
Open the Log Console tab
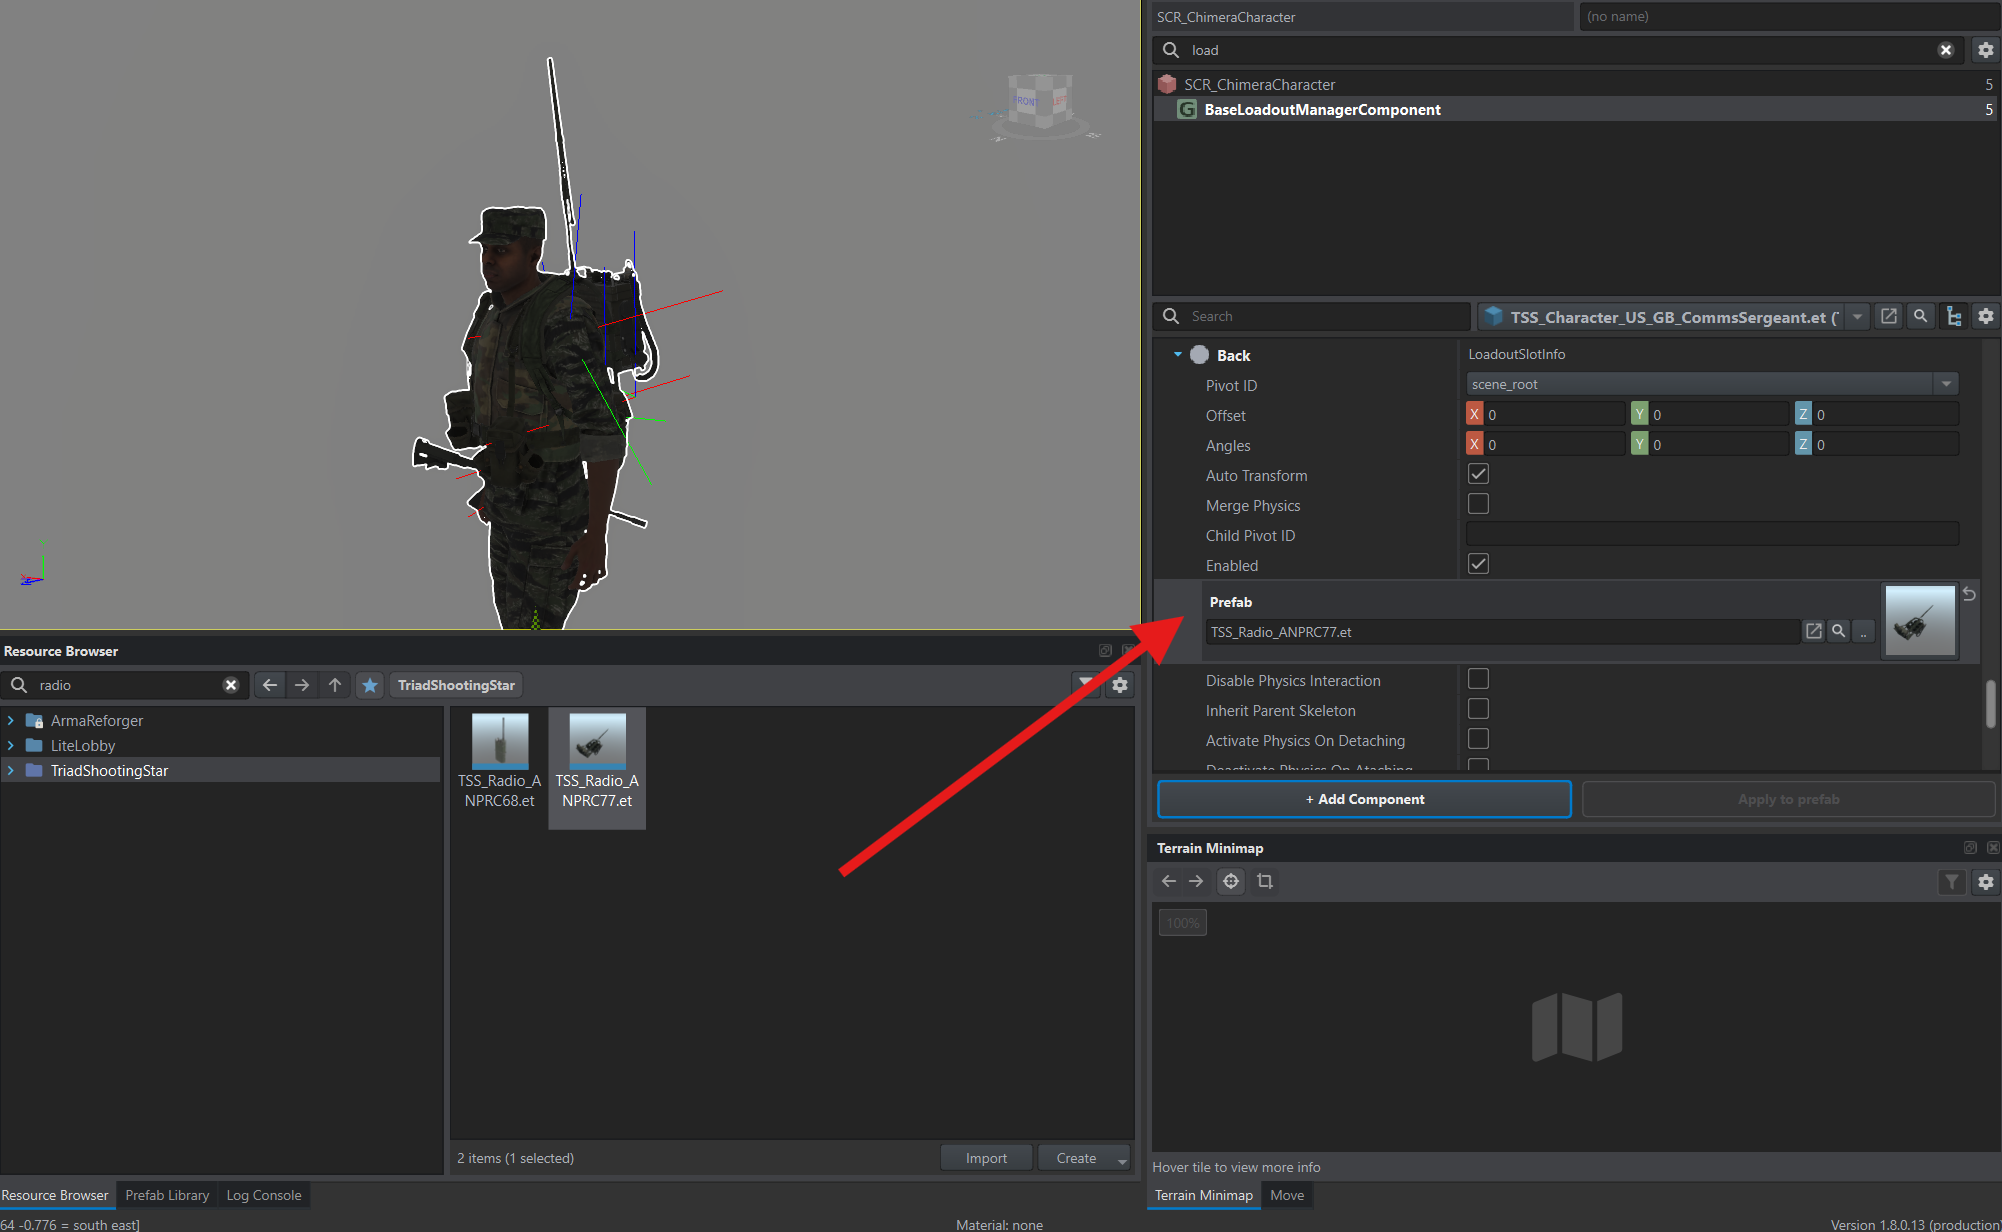[x=264, y=1195]
